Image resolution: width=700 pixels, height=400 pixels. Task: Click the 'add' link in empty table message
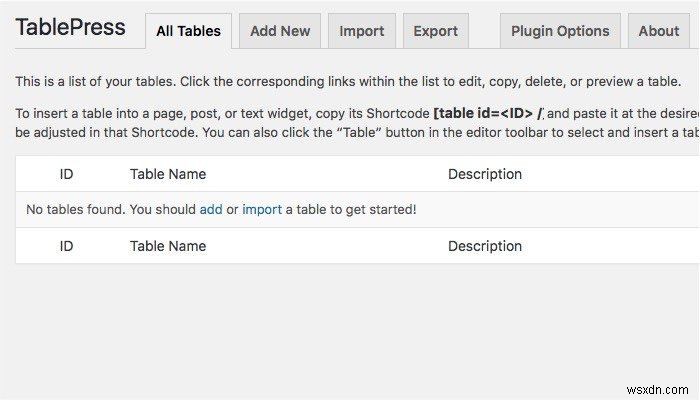pos(211,210)
